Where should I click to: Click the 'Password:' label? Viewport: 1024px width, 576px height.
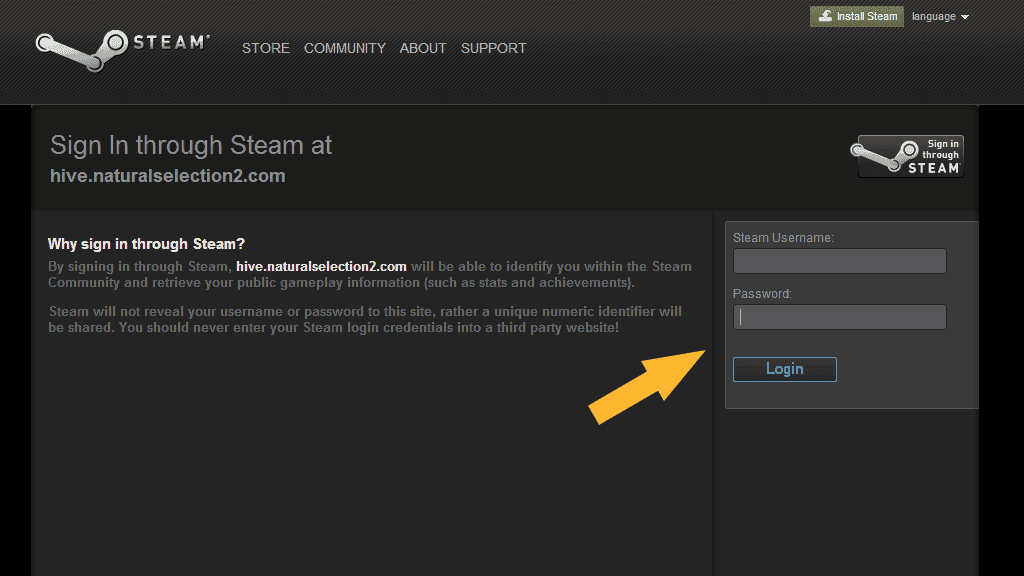(x=762, y=294)
